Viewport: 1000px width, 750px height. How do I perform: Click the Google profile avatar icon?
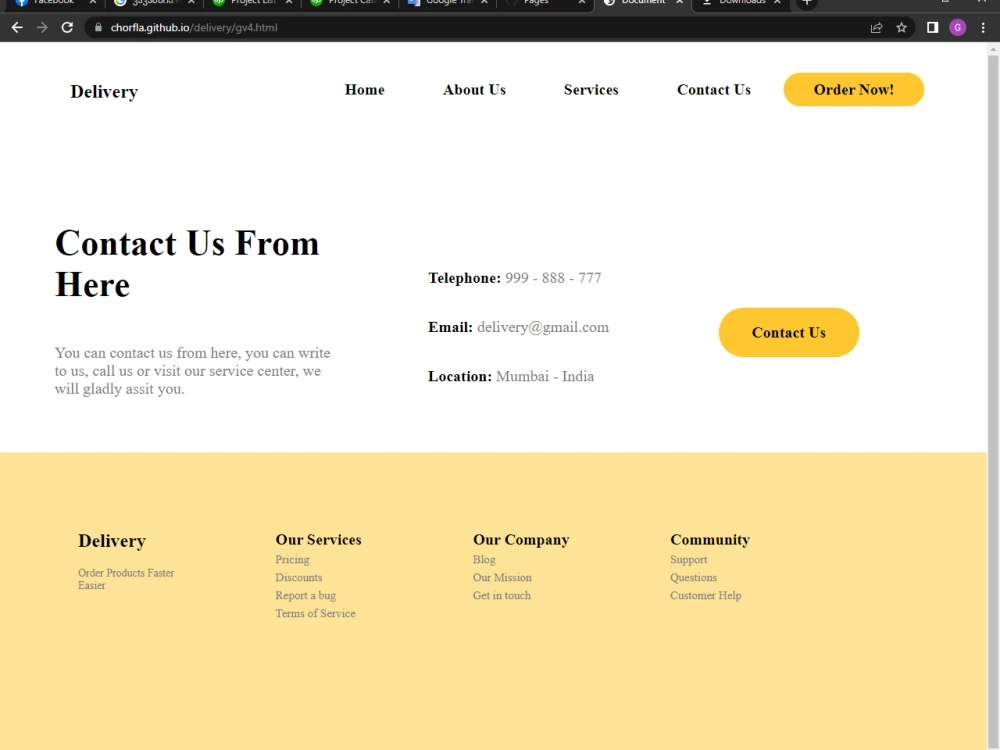(x=958, y=27)
